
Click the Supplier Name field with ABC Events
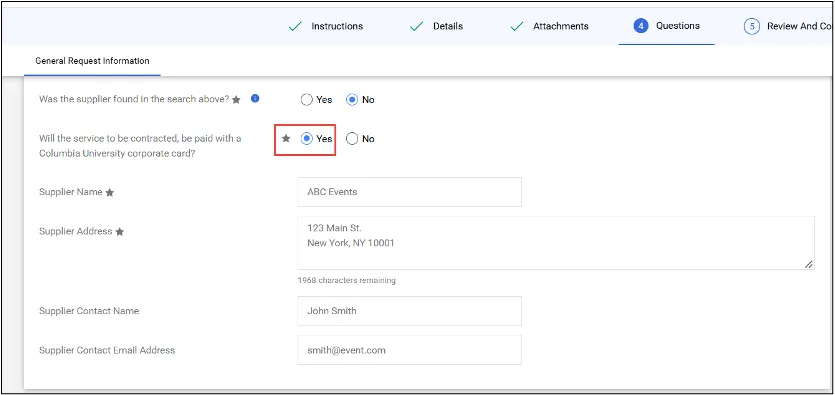tap(410, 192)
